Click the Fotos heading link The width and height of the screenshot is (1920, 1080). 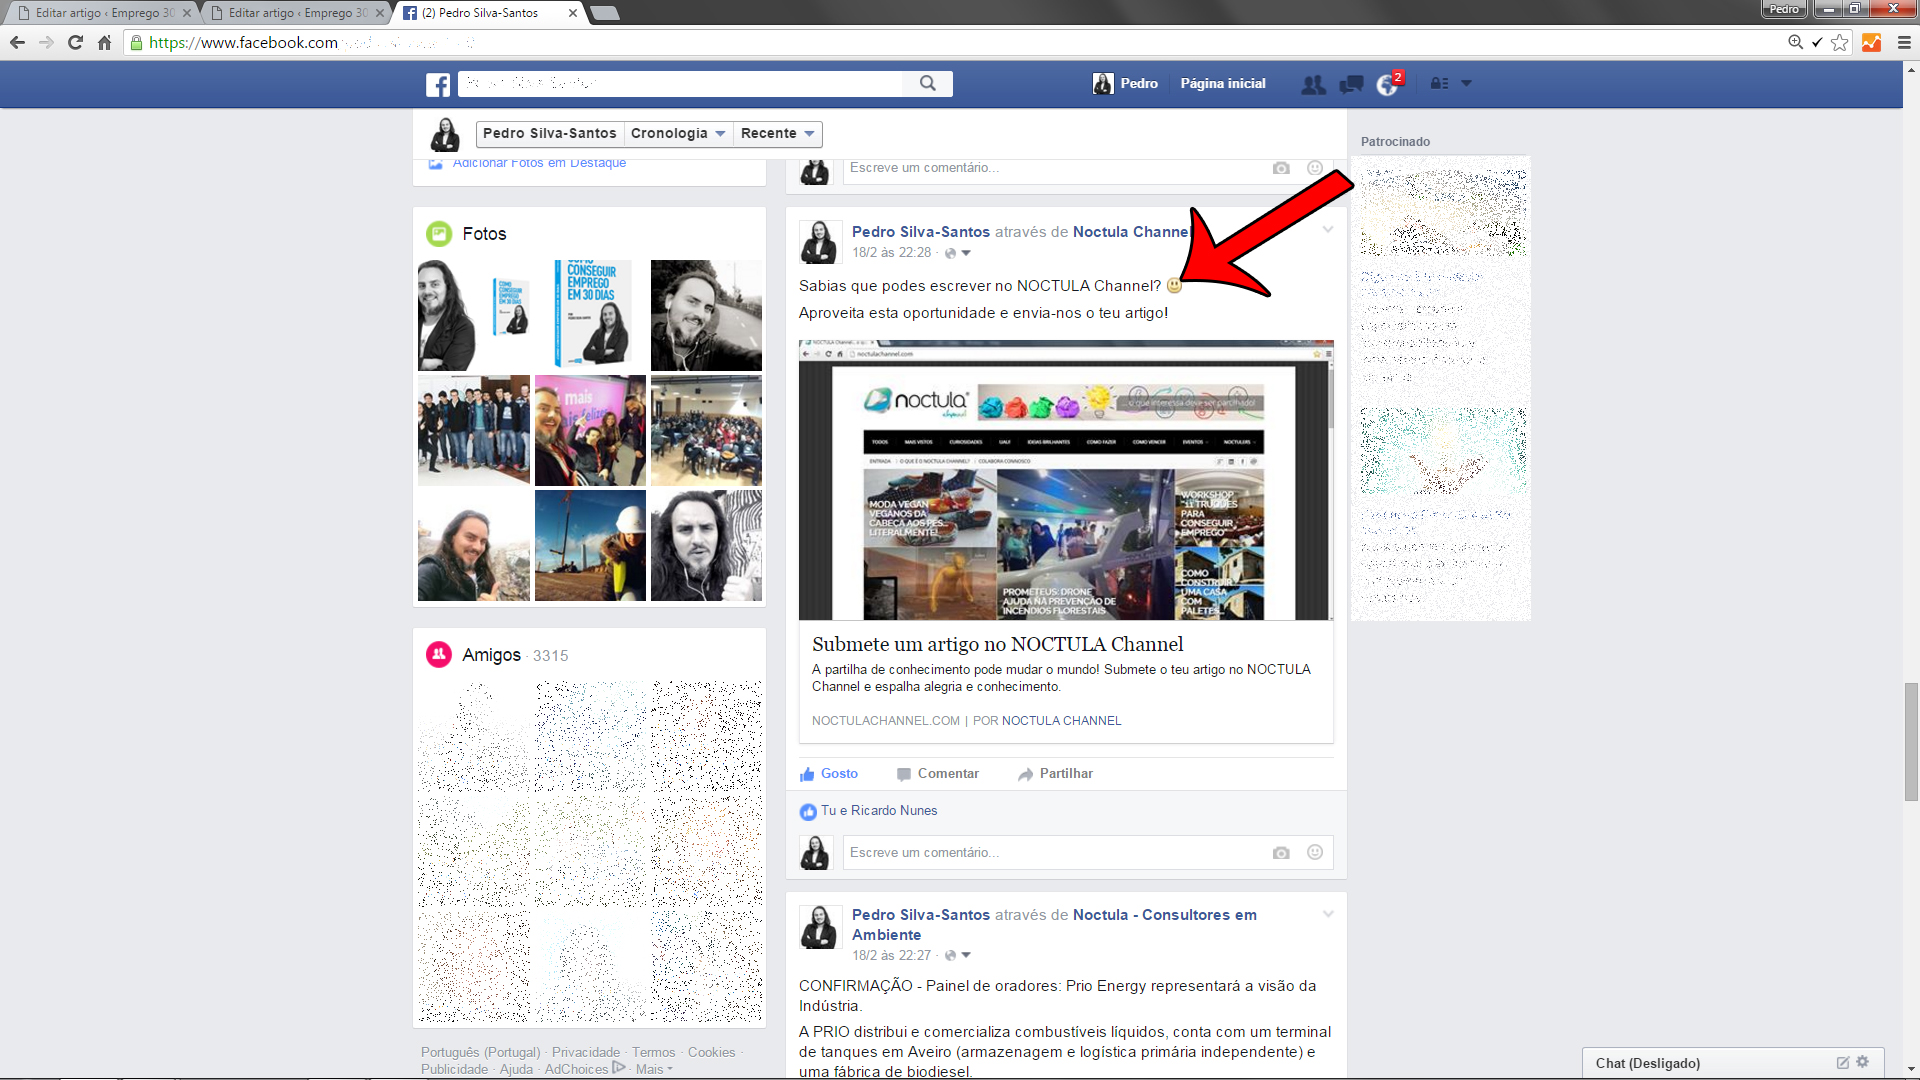484,234
